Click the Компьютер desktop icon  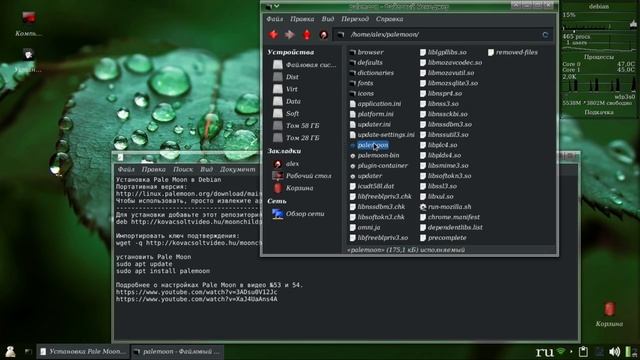pos(28,24)
